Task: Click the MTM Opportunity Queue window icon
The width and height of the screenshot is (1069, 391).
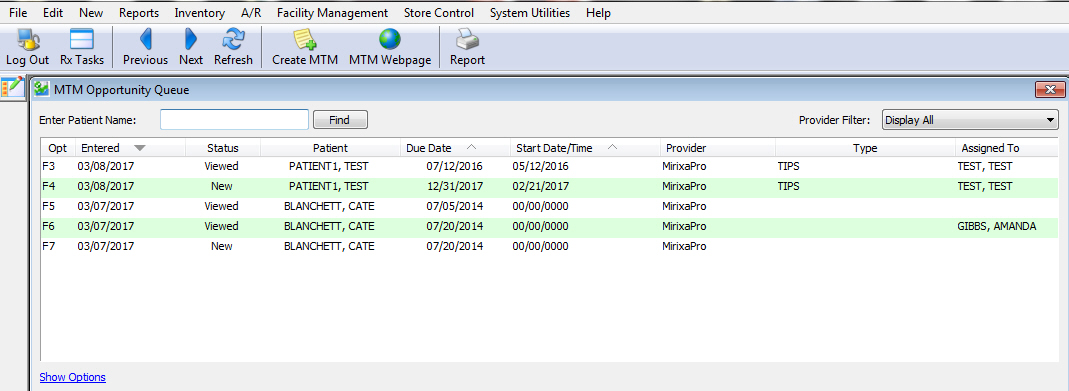Action: pos(42,89)
